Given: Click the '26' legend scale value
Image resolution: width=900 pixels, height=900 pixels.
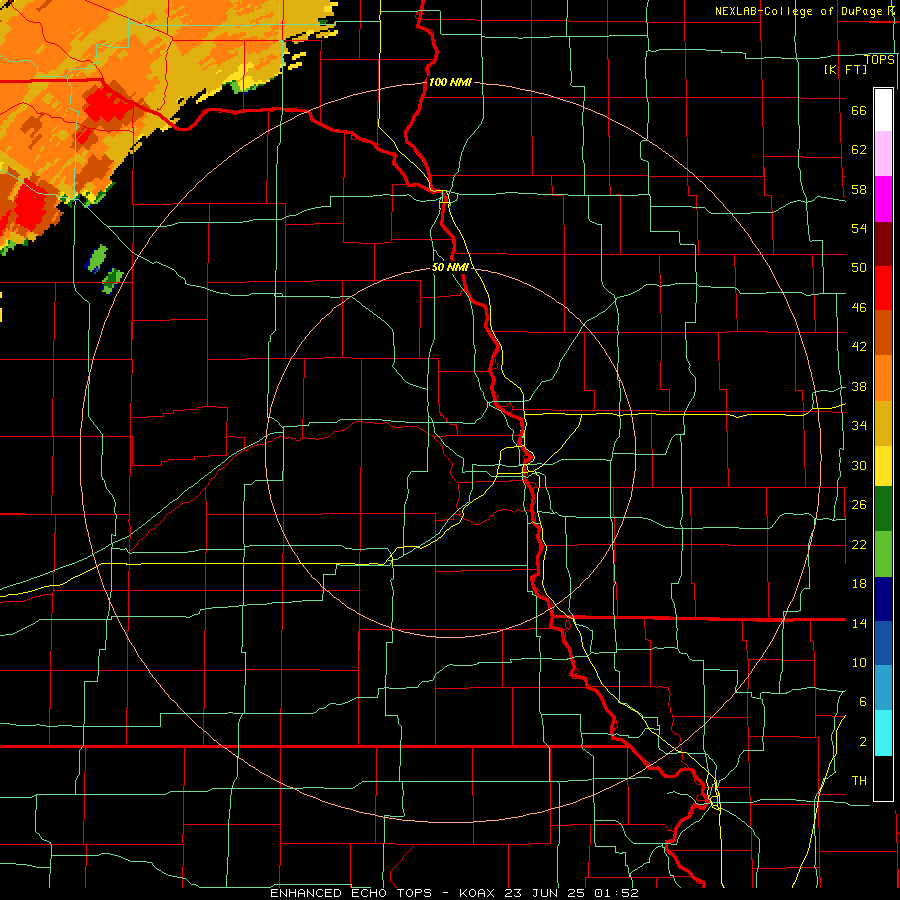Looking at the screenshot, I should click(859, 505).
